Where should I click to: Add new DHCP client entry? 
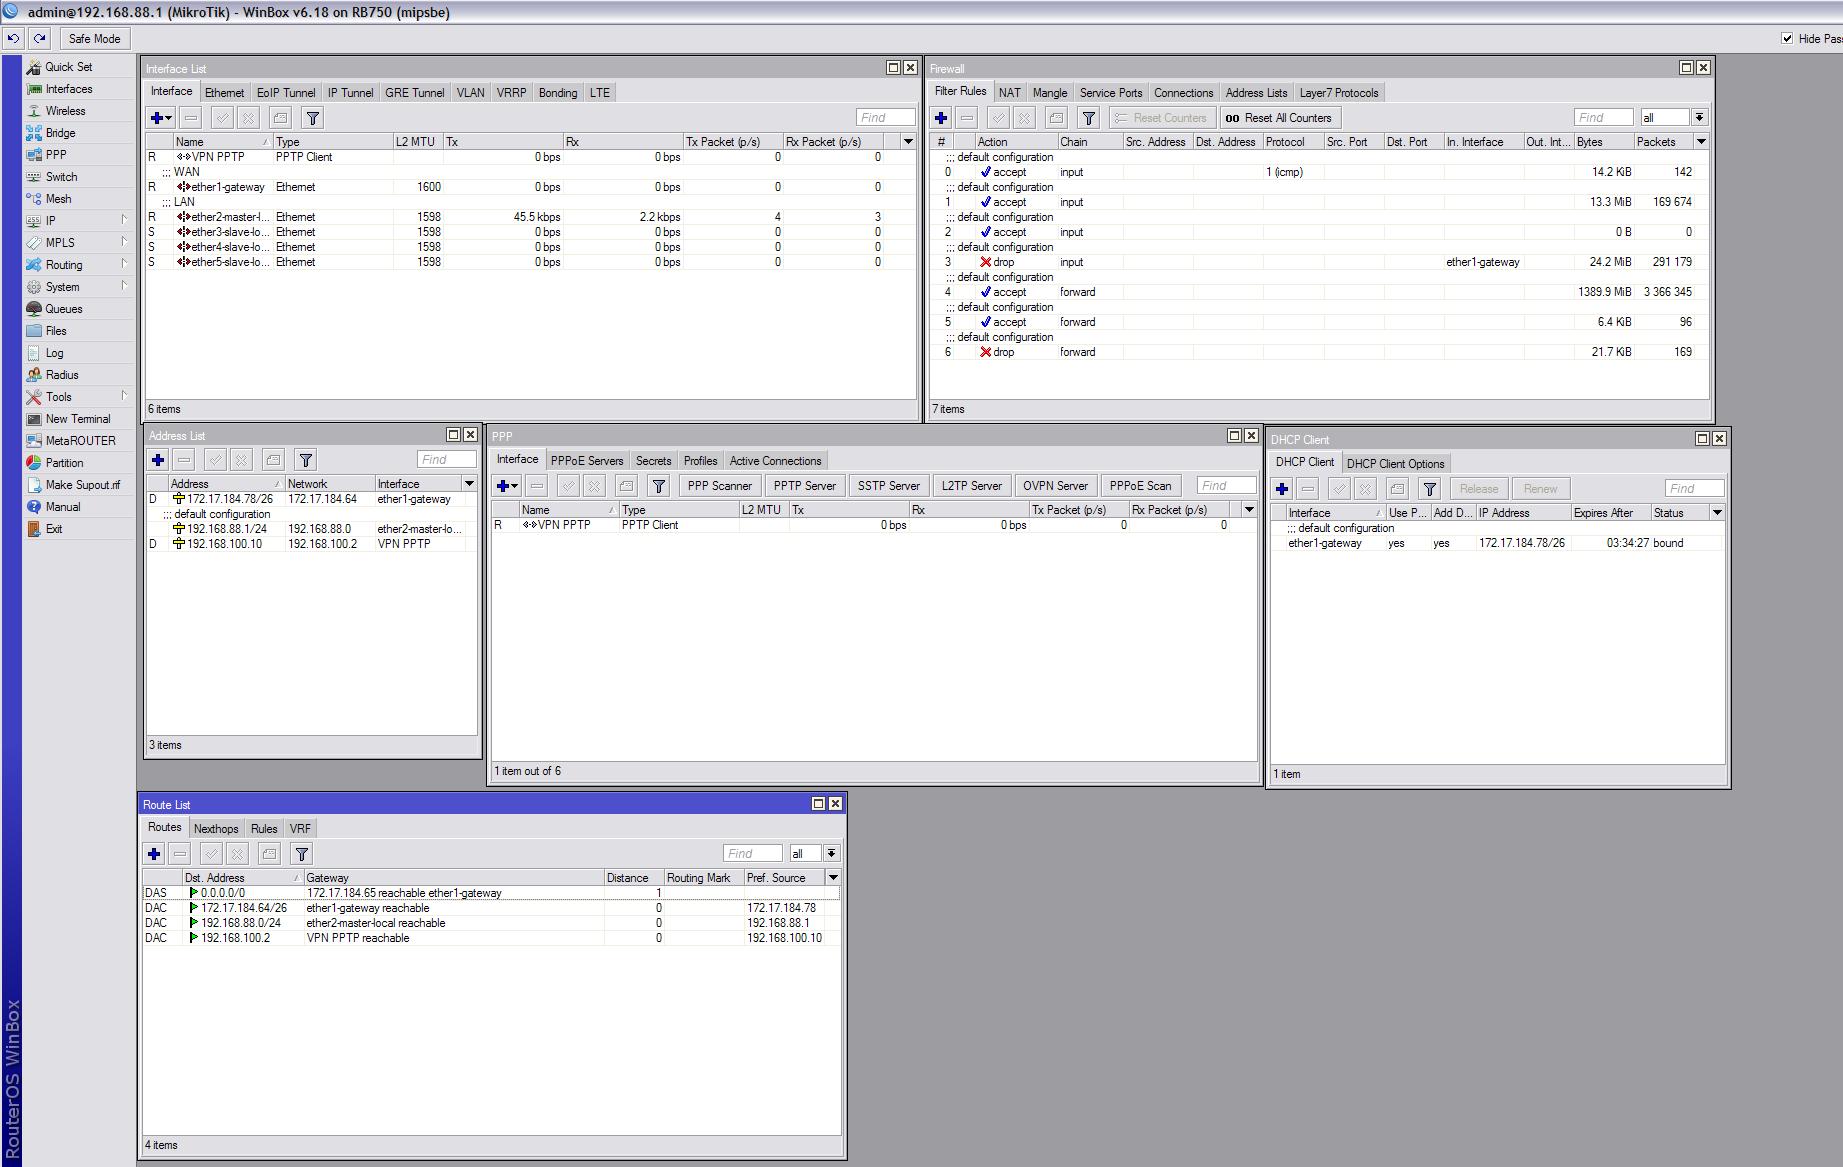click(x=1282, y=489)
